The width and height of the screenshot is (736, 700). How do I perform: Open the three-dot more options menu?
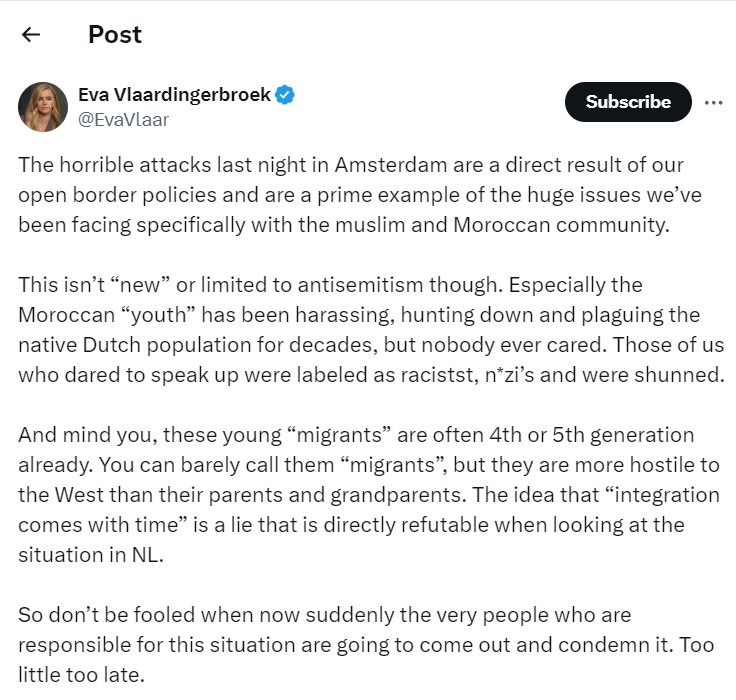pos(713,102)
